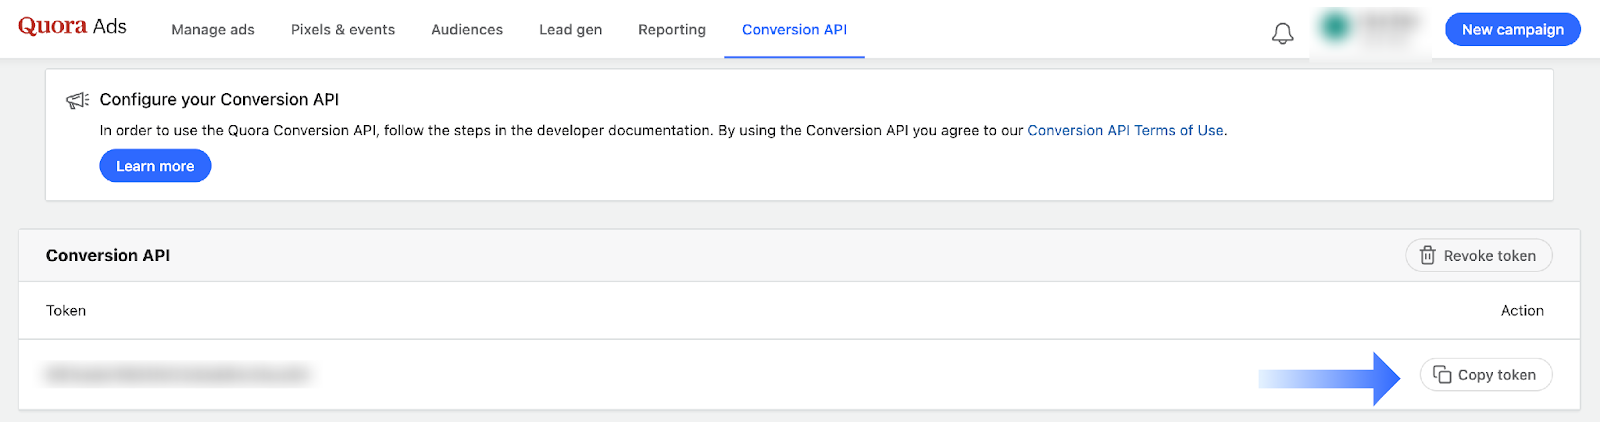Open Conversion API Terms of Use link

(x=1125, y=131)
